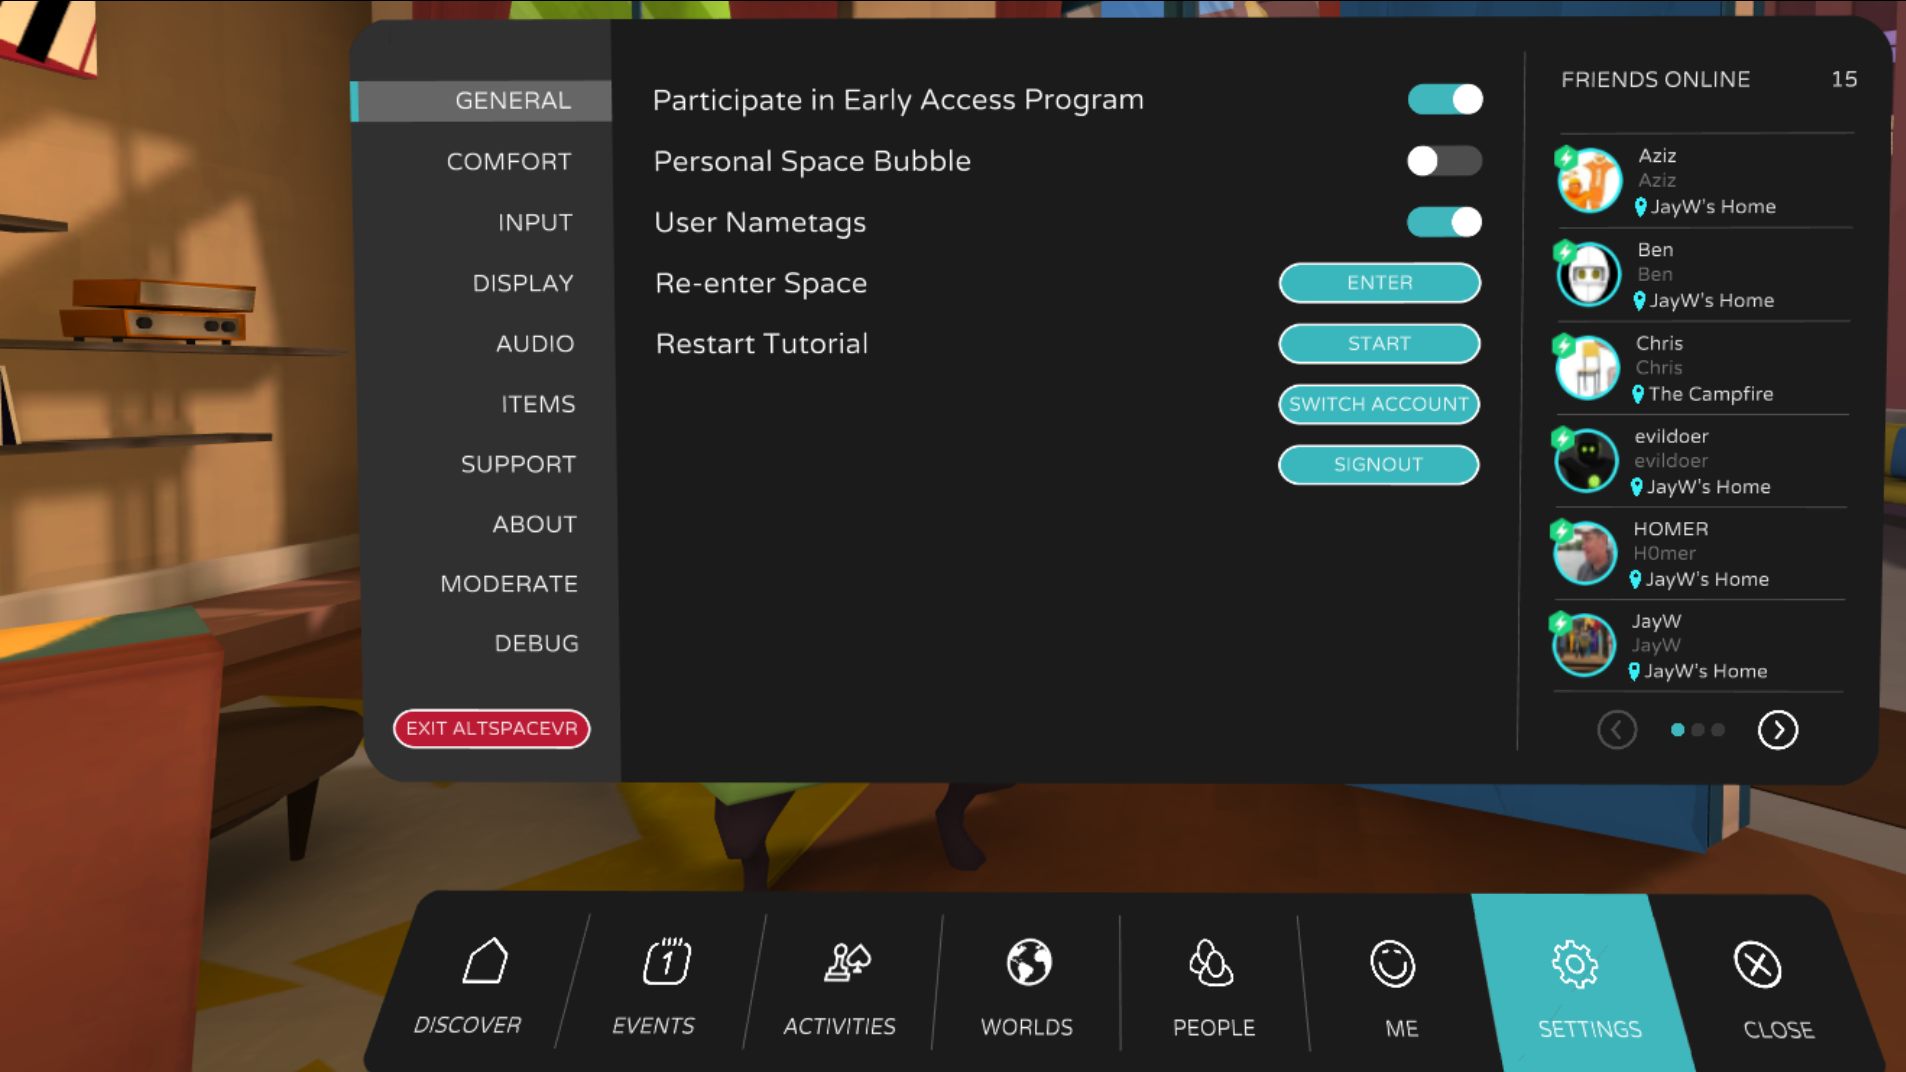Open the Worlds globe icon
The width and height of the screenshot is (1906, 1072).
point(1029,963)
